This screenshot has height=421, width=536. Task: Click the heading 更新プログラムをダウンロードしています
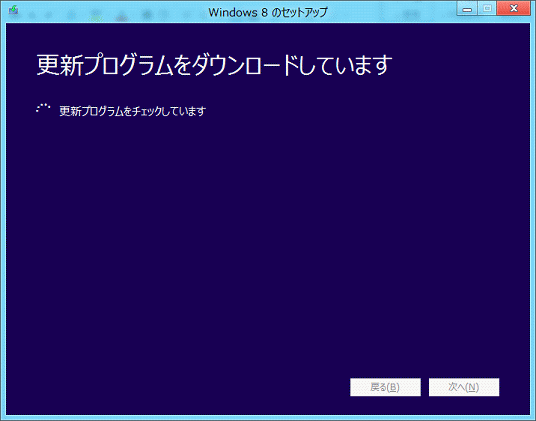[x=214, y=65]
